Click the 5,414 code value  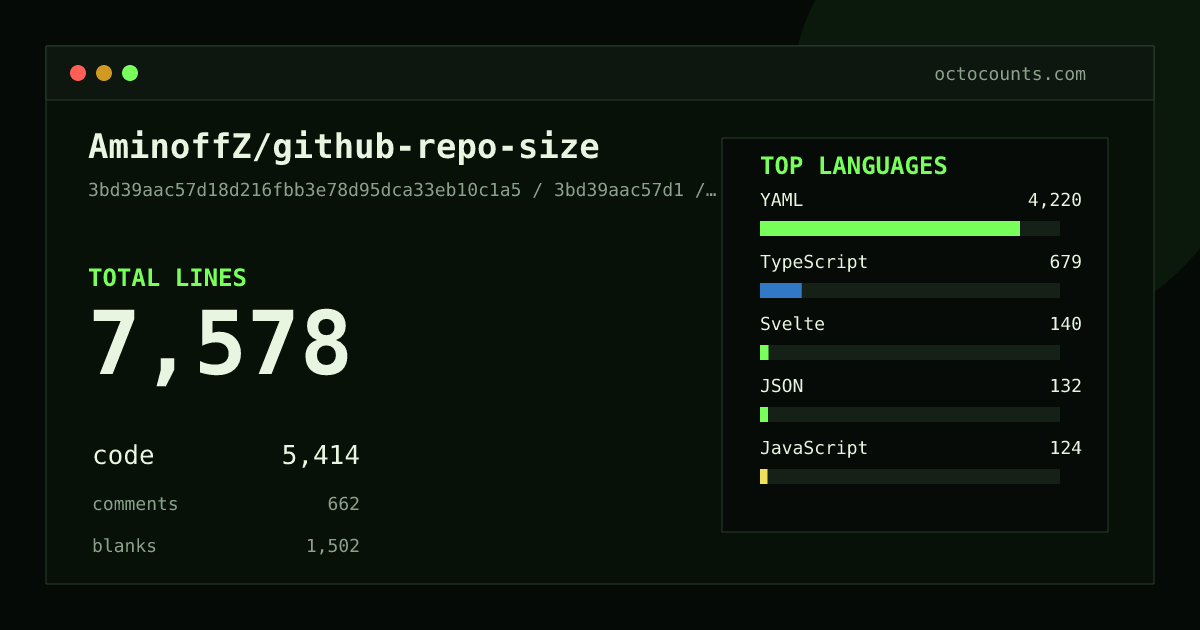click(320, 456)
